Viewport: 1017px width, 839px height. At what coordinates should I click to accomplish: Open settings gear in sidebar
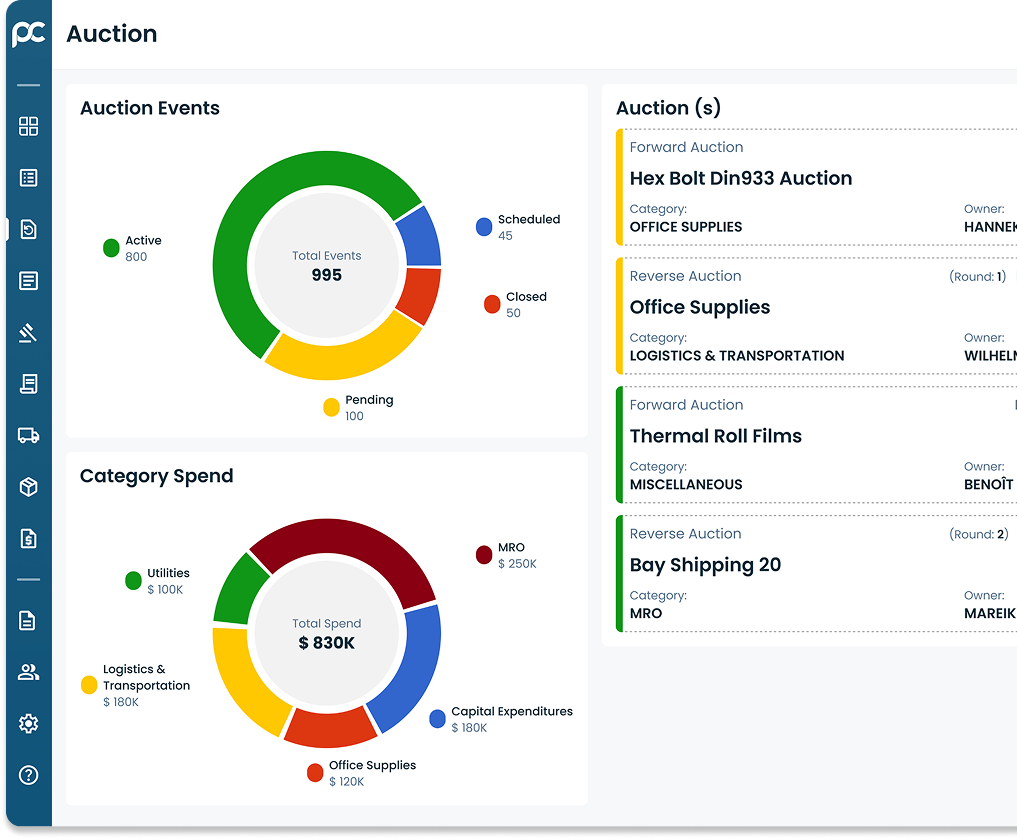pyautogui.click(x=29, y=723)
